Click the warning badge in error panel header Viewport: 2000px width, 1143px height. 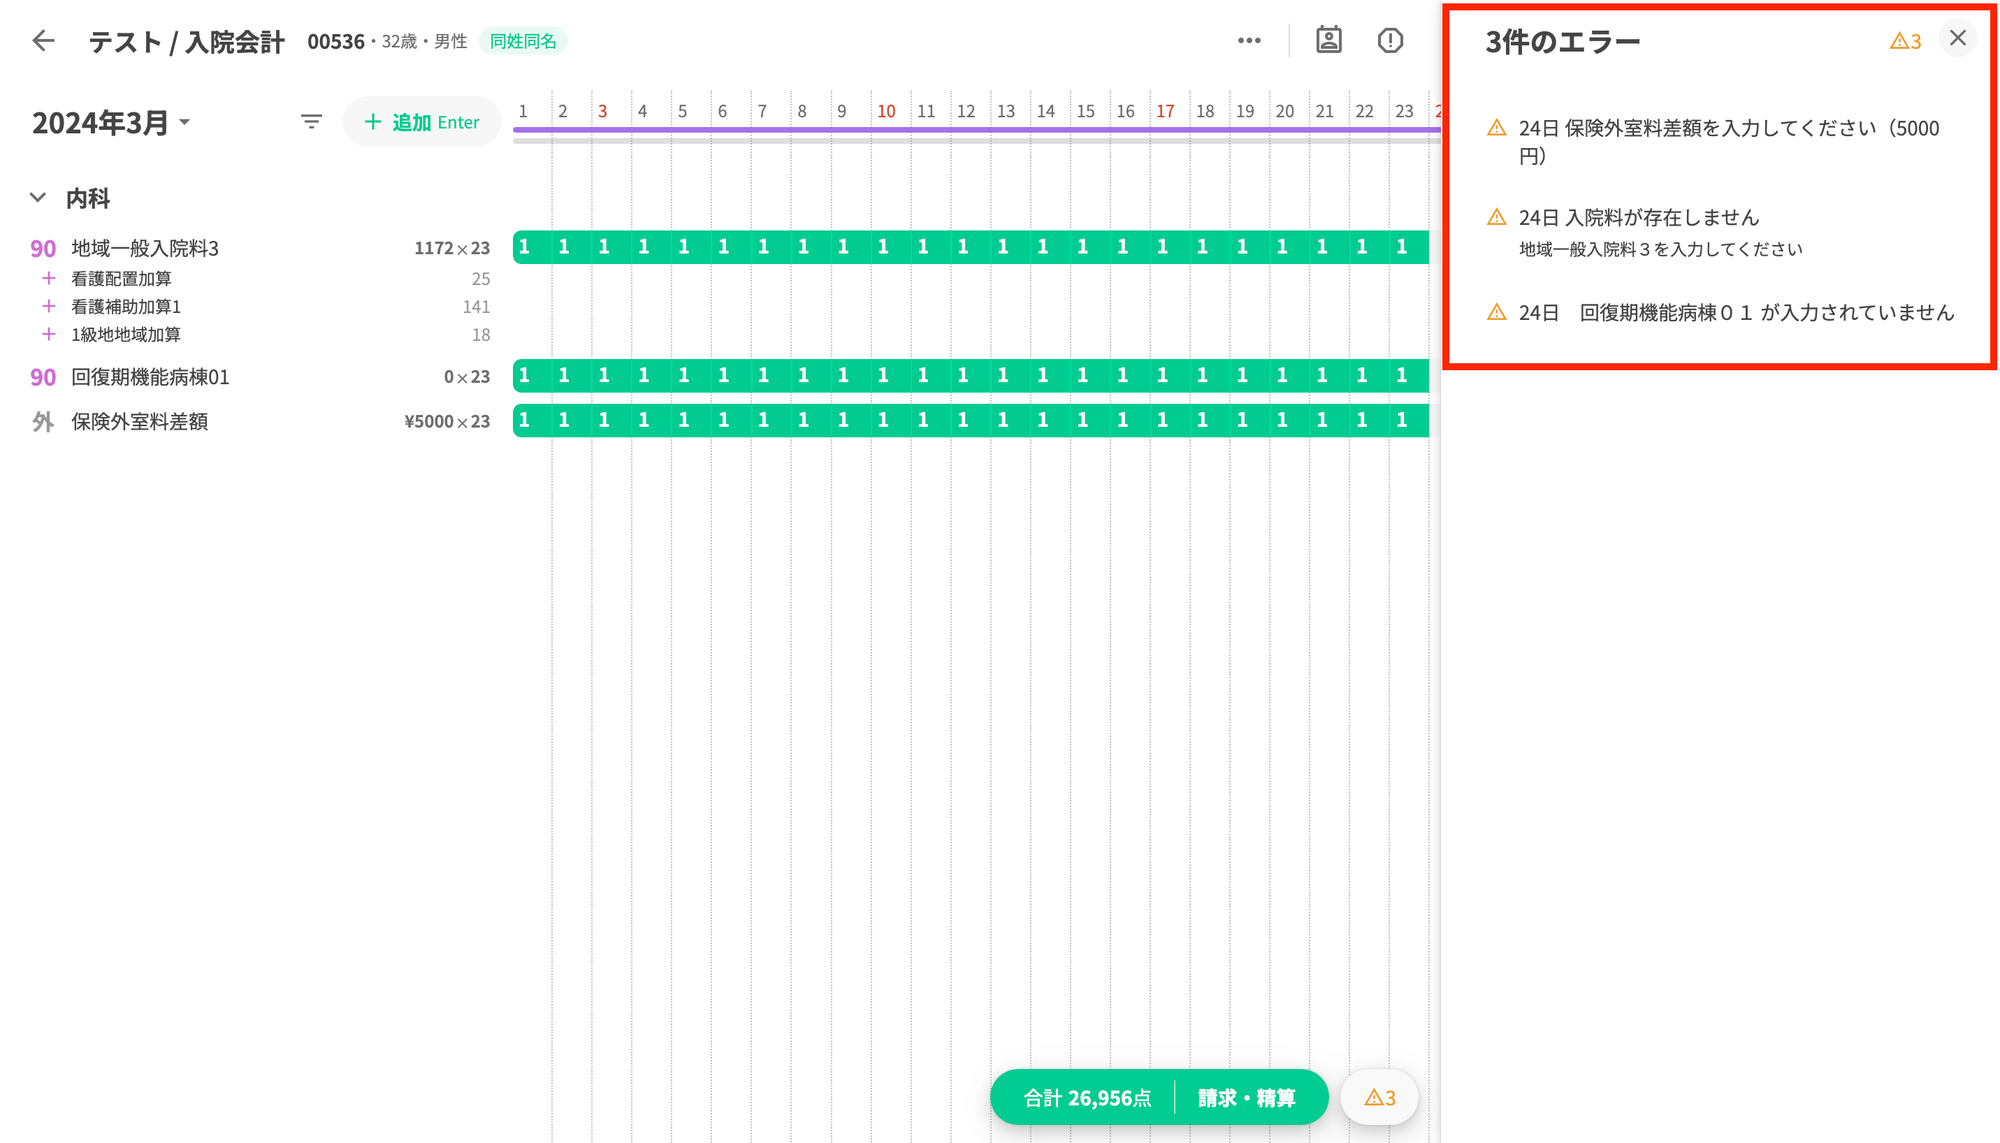coord(1905,41)
